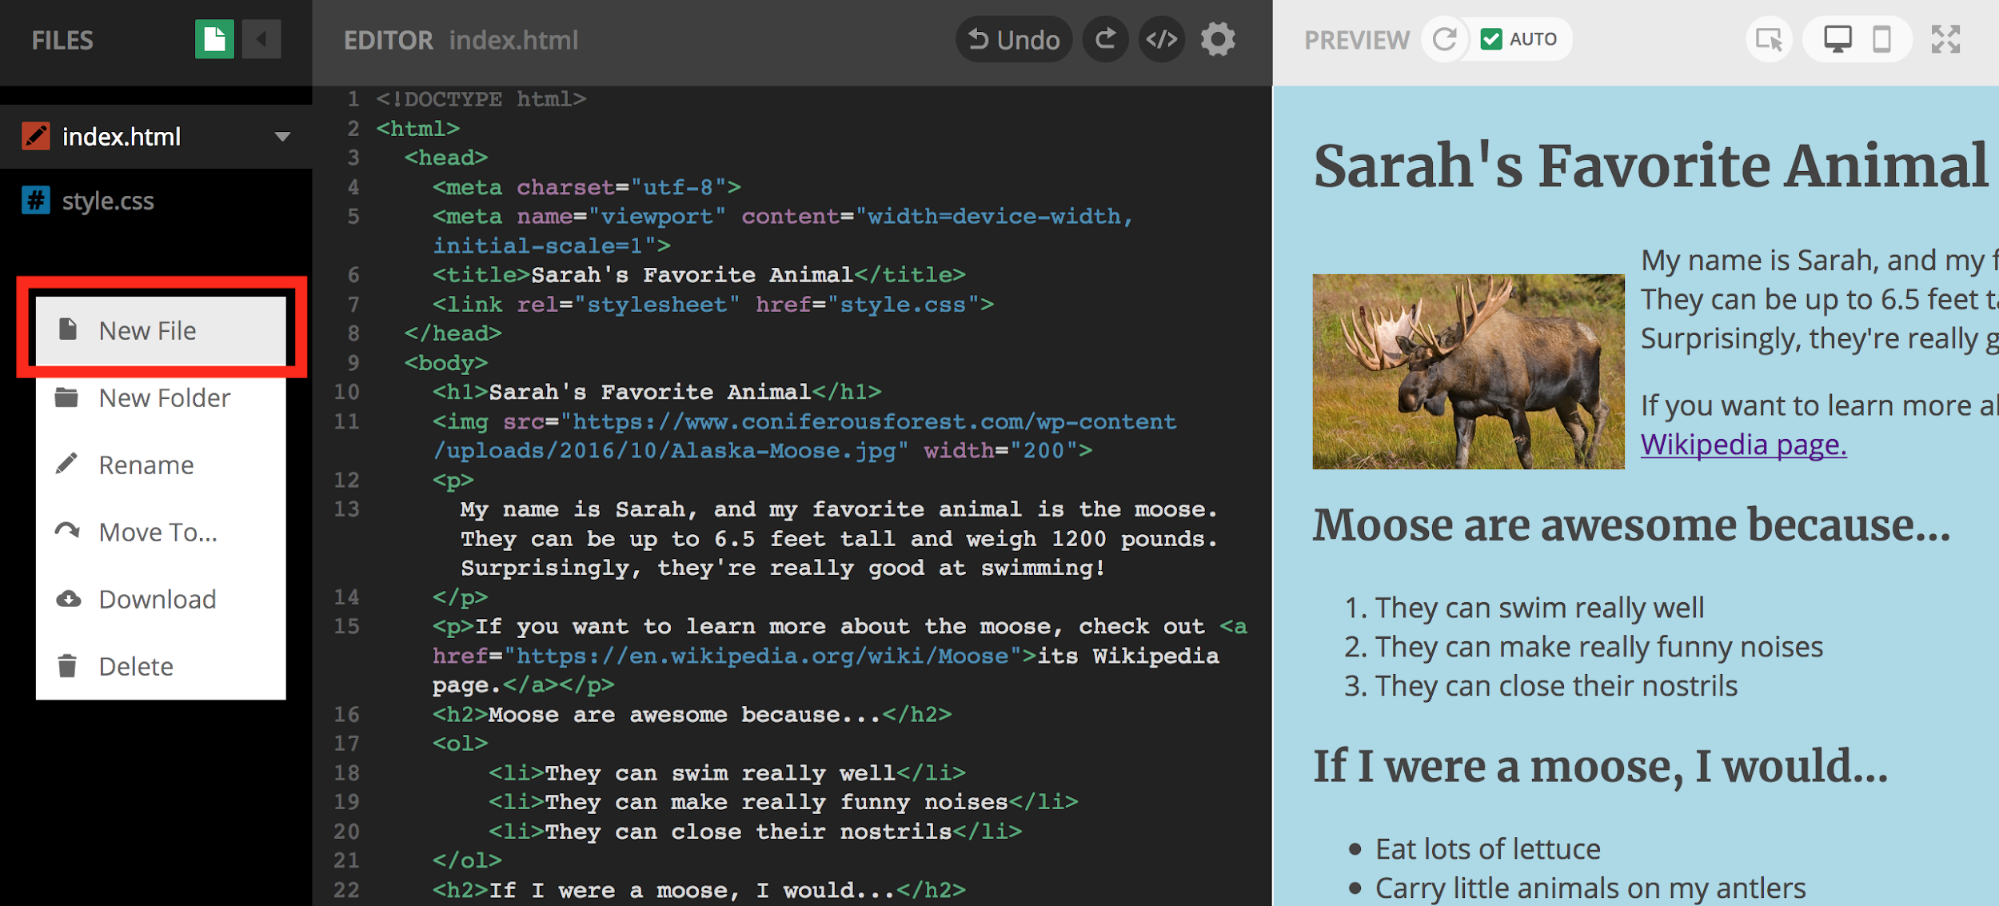
Task: Select Rename from the file menu
Action: pos(146,465)
